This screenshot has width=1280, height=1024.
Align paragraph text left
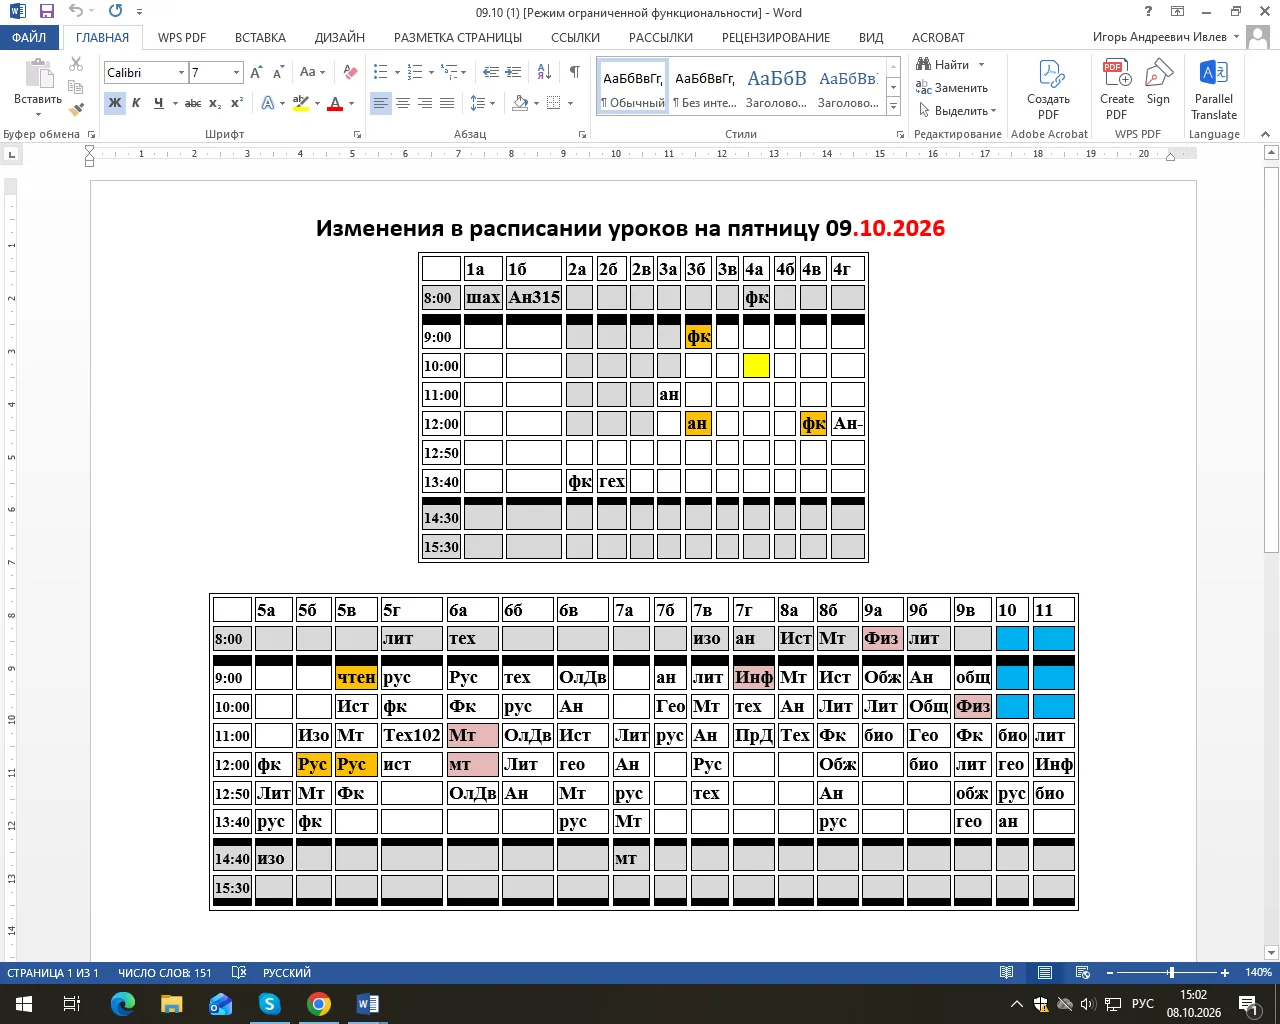pyautogui.click(x=381, y=103)
